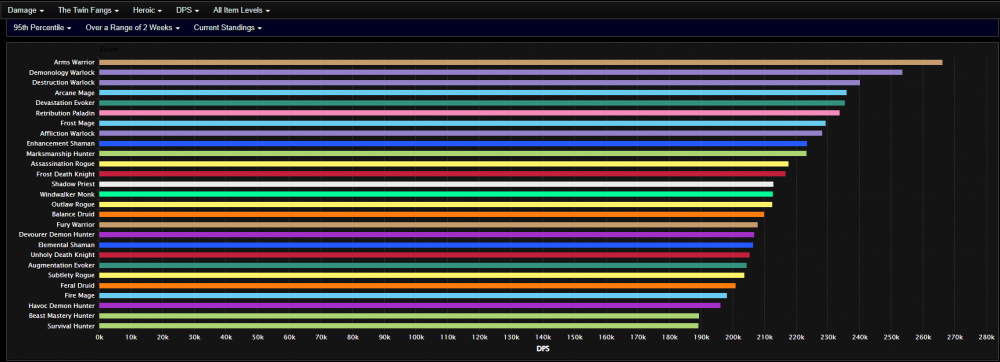This screenshot has width=1000, height=362.
Task: Click the Fire Mage bar
Action: [413, 296]
